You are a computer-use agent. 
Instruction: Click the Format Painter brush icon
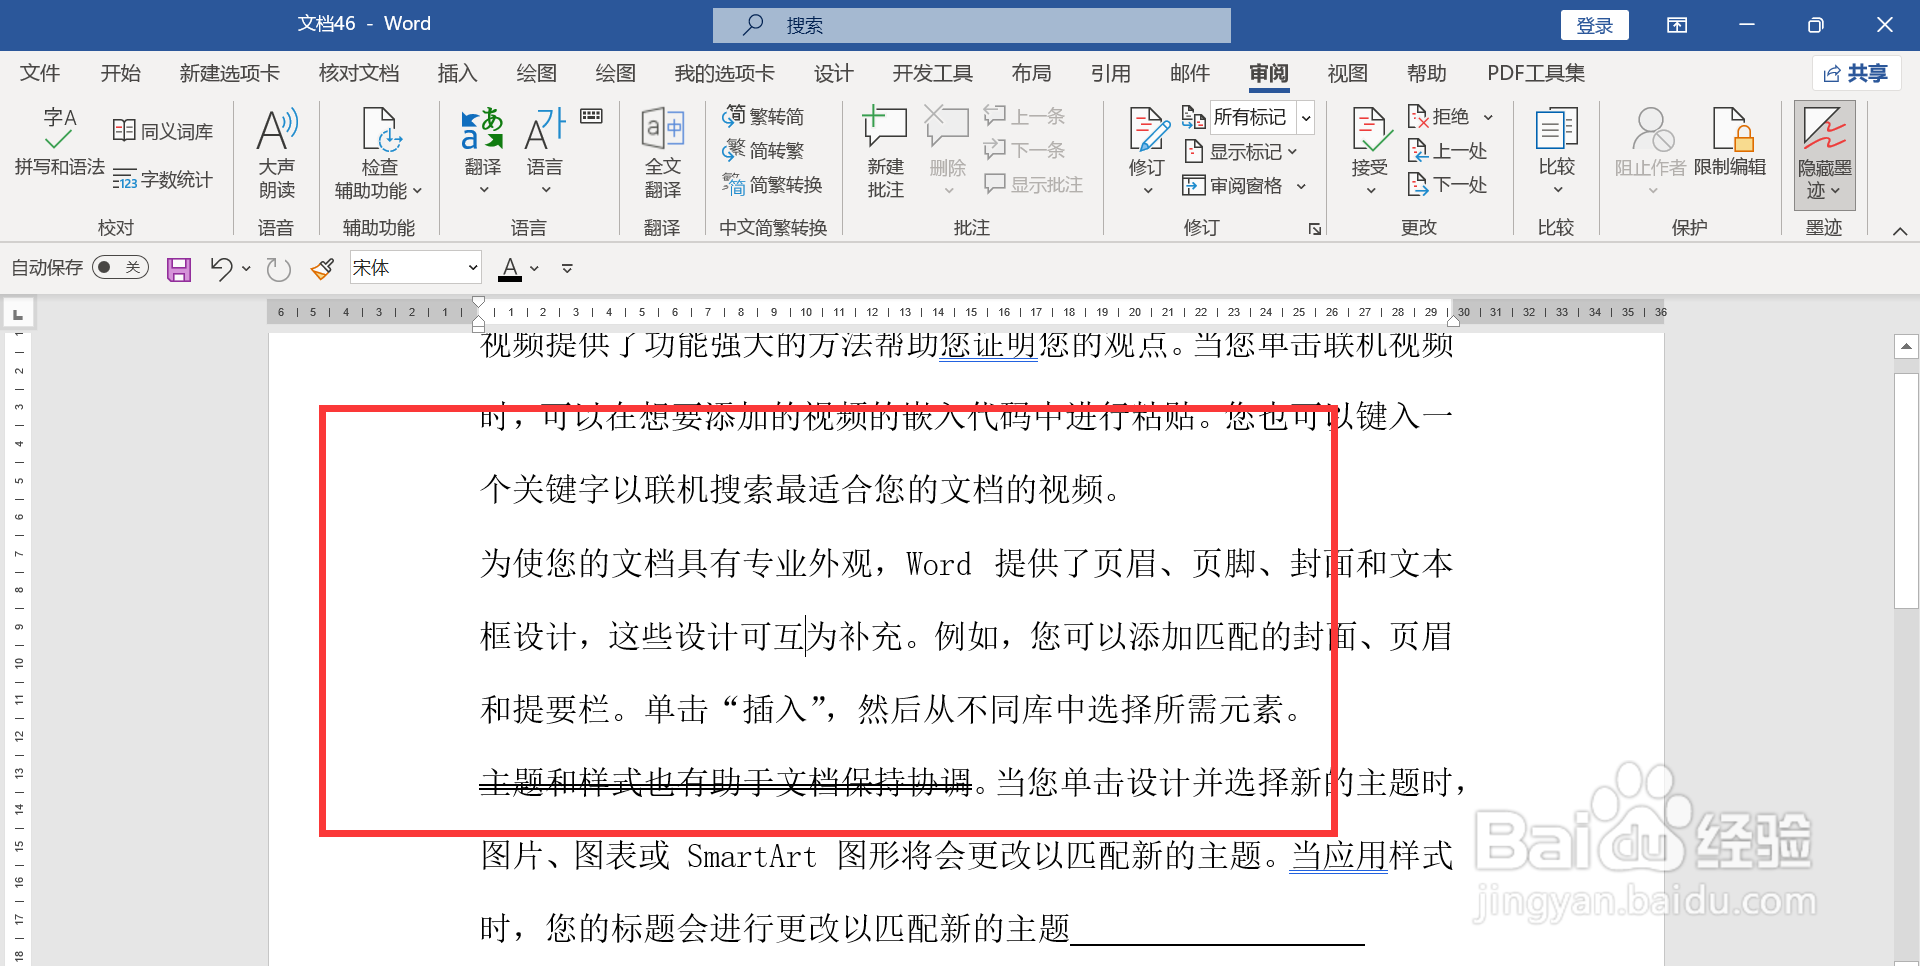pyautogui.click(x=322, y=268)
